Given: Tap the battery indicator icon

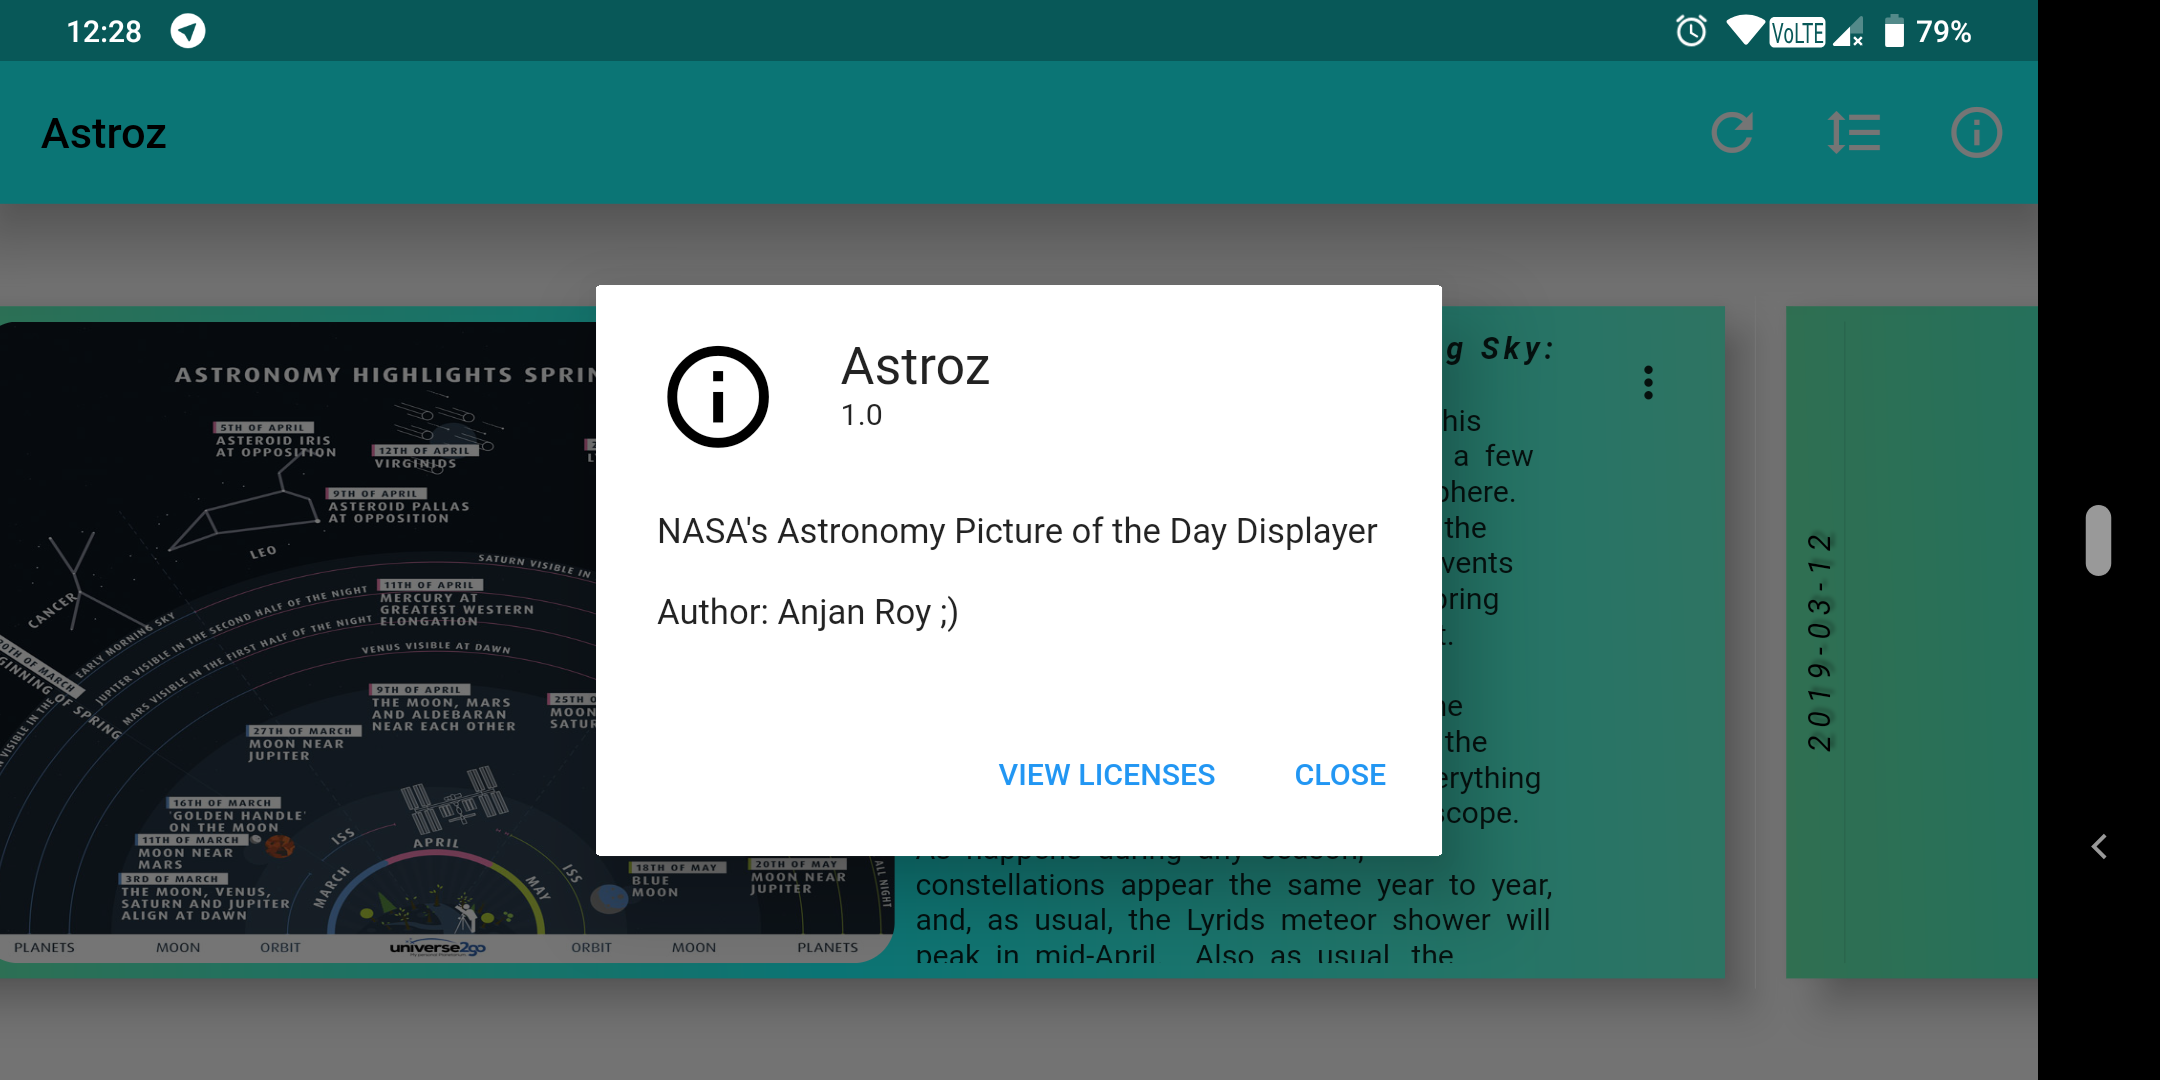Looking at the screenshot, I should point(1894,31).
